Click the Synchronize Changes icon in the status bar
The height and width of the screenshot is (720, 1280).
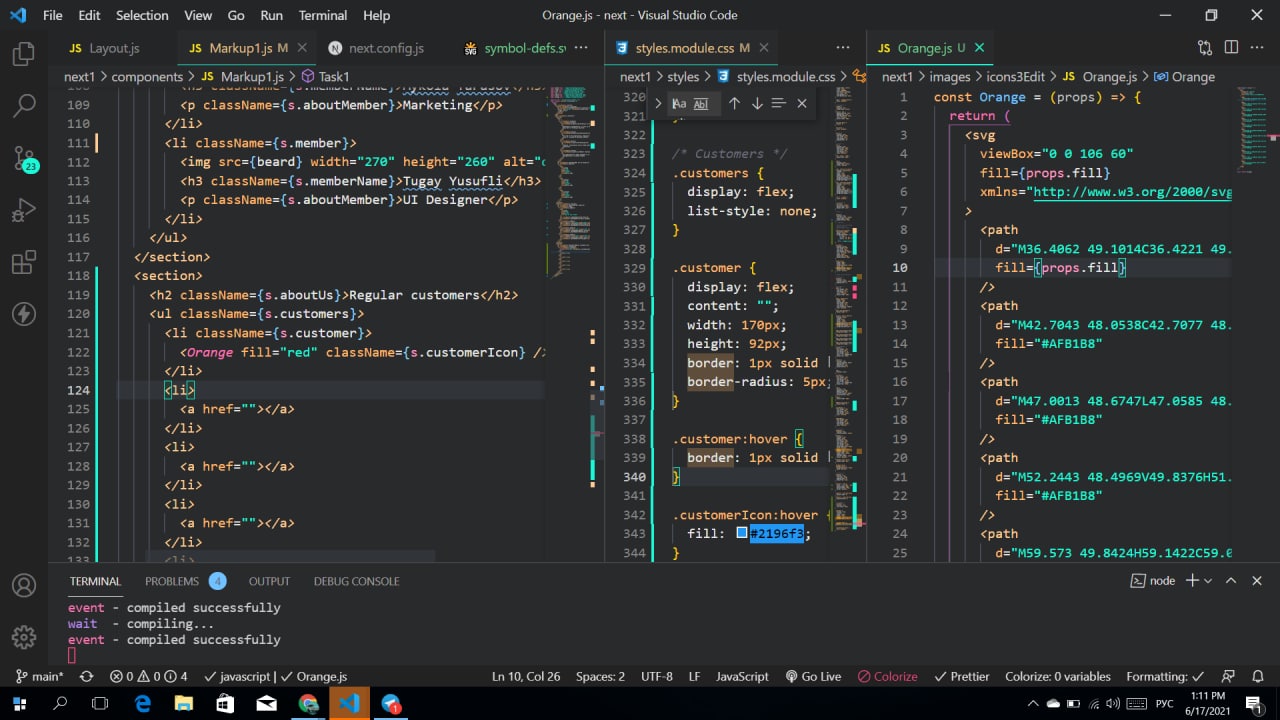tap(86, 676)
